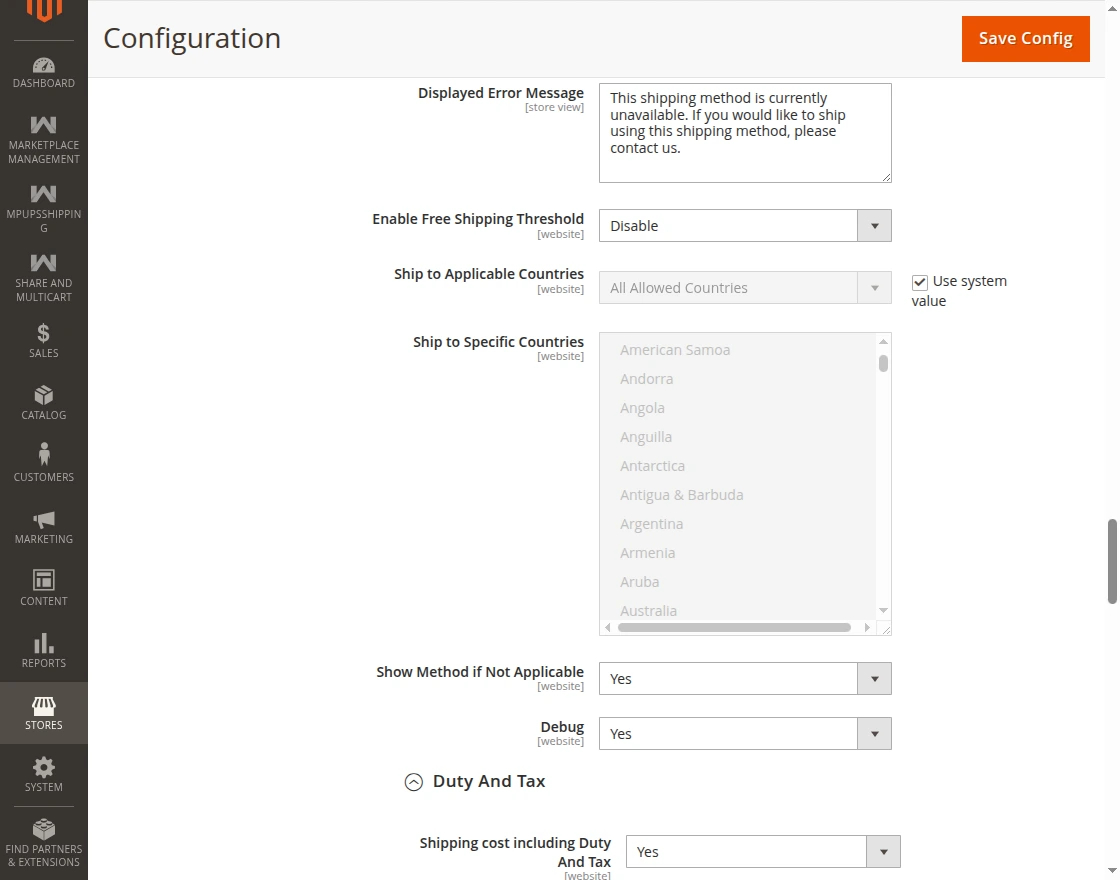The height and width of the screenshot is (880, 1120).
Task: Click country list scroll up arrow
Action: tap(884, 341)
